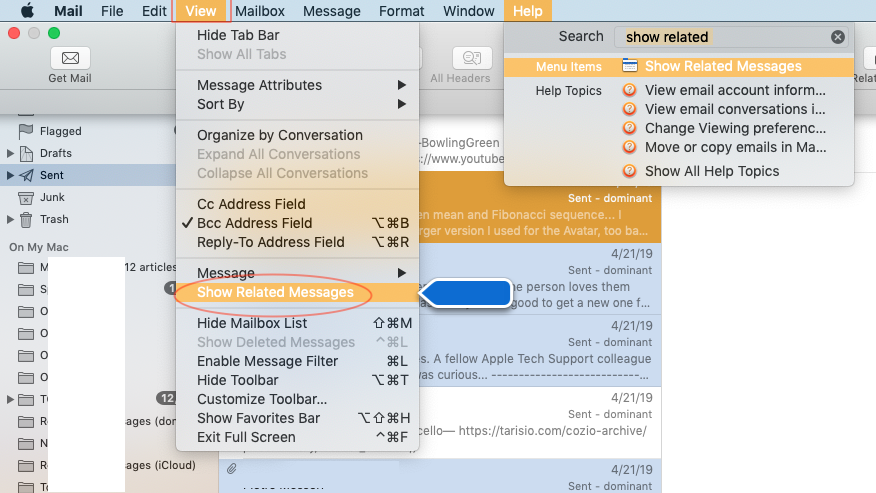The image size is (876, 493).
Task: Clear the Help search field
Action: pos(837,37)
